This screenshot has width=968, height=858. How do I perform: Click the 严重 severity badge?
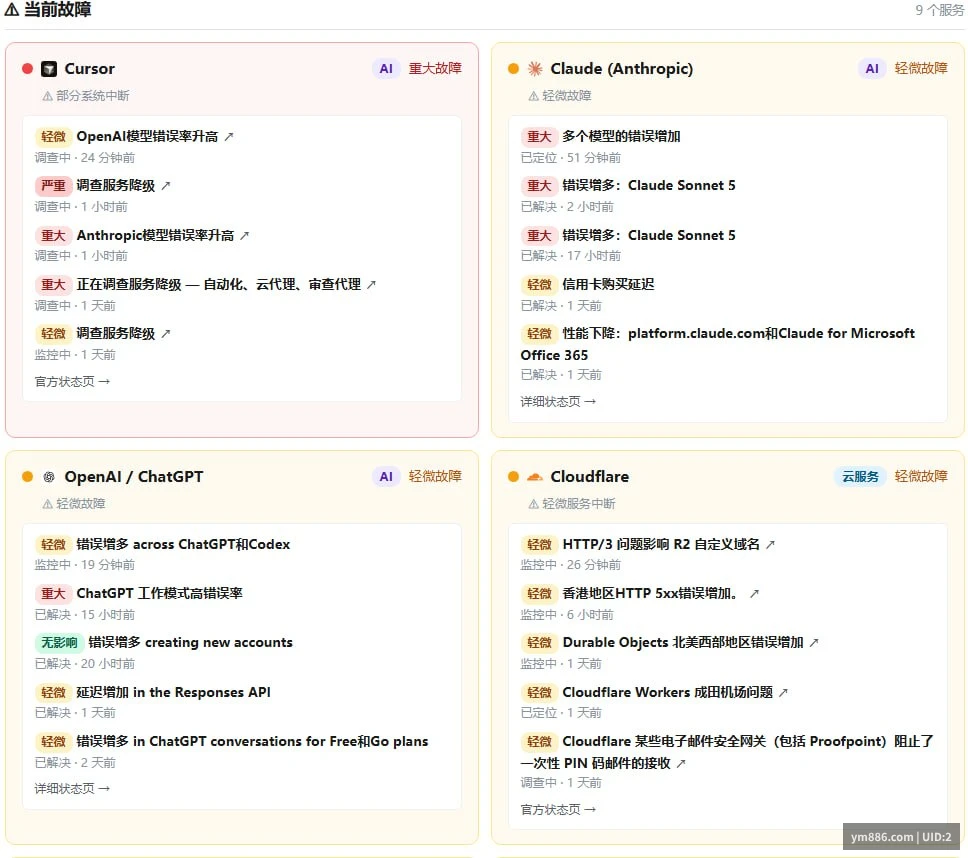(x=53, y=186)
